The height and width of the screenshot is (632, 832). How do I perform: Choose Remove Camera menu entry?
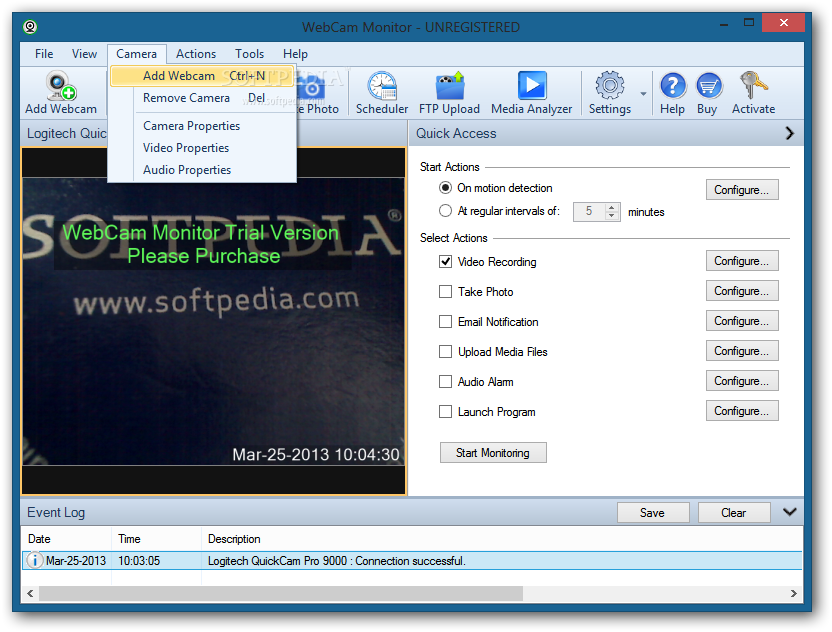point(202,98)
